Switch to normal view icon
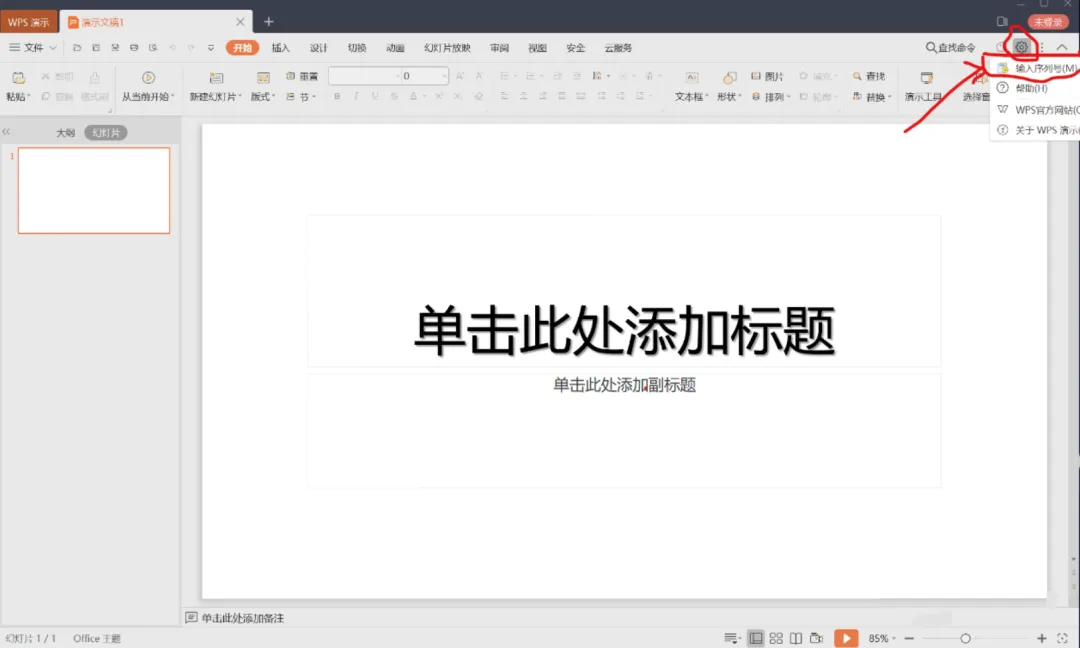1080x648 pixels. pyautogui.click(x=756, y=638)
